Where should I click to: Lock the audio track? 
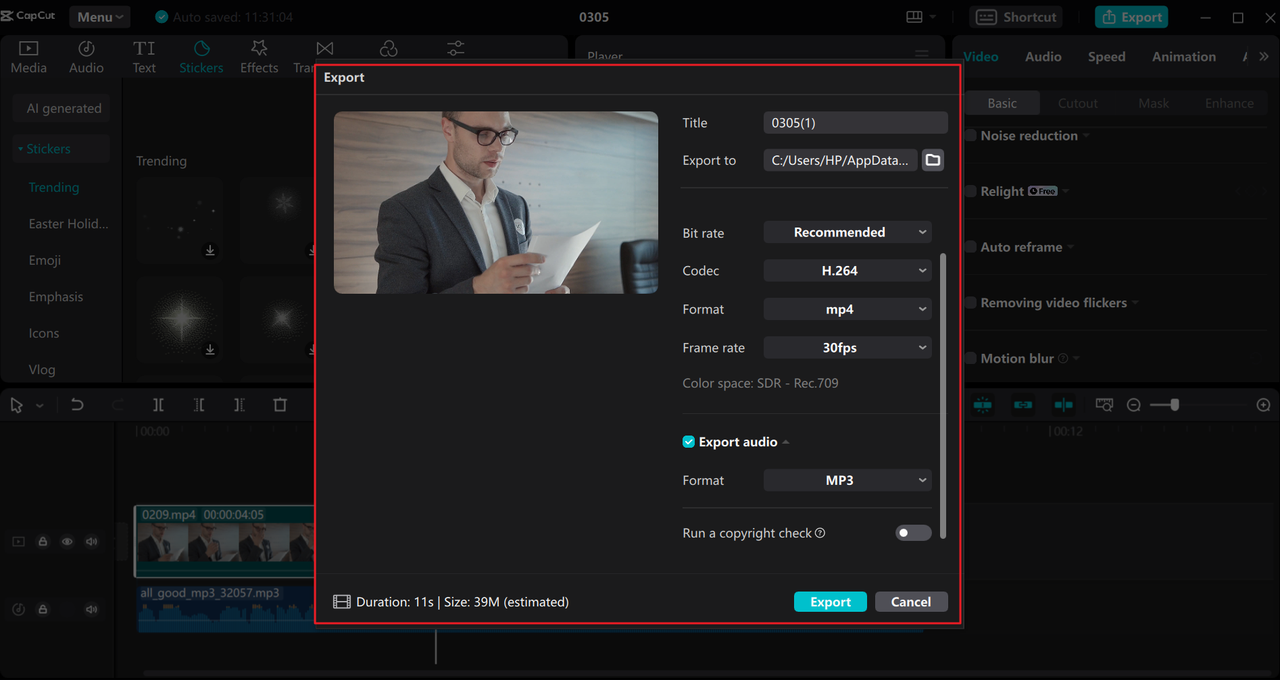click(43, 609)
